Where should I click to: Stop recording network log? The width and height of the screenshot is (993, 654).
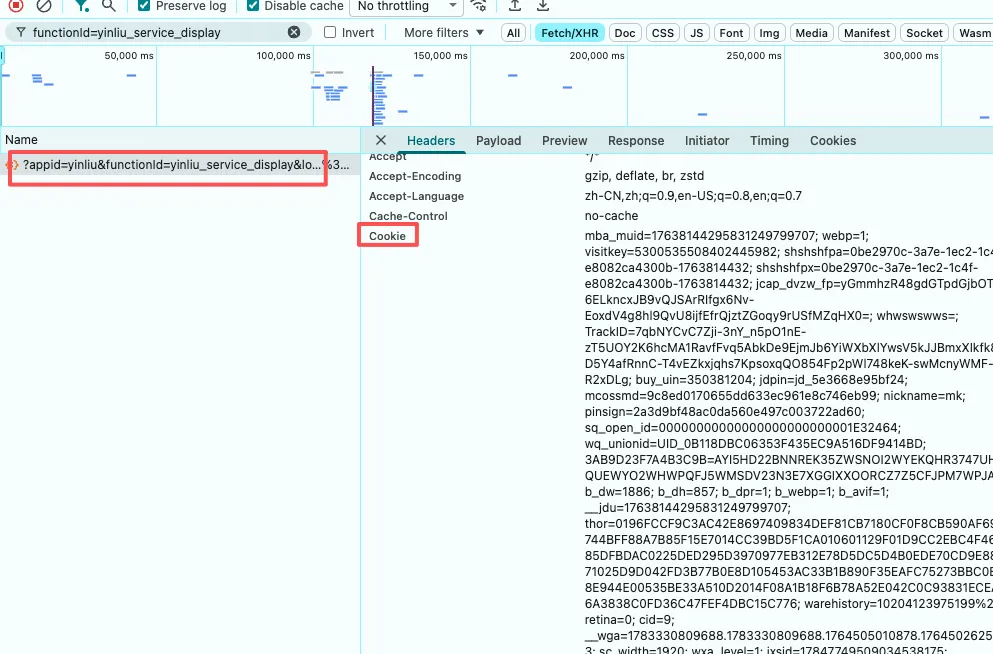click(16, 6)
